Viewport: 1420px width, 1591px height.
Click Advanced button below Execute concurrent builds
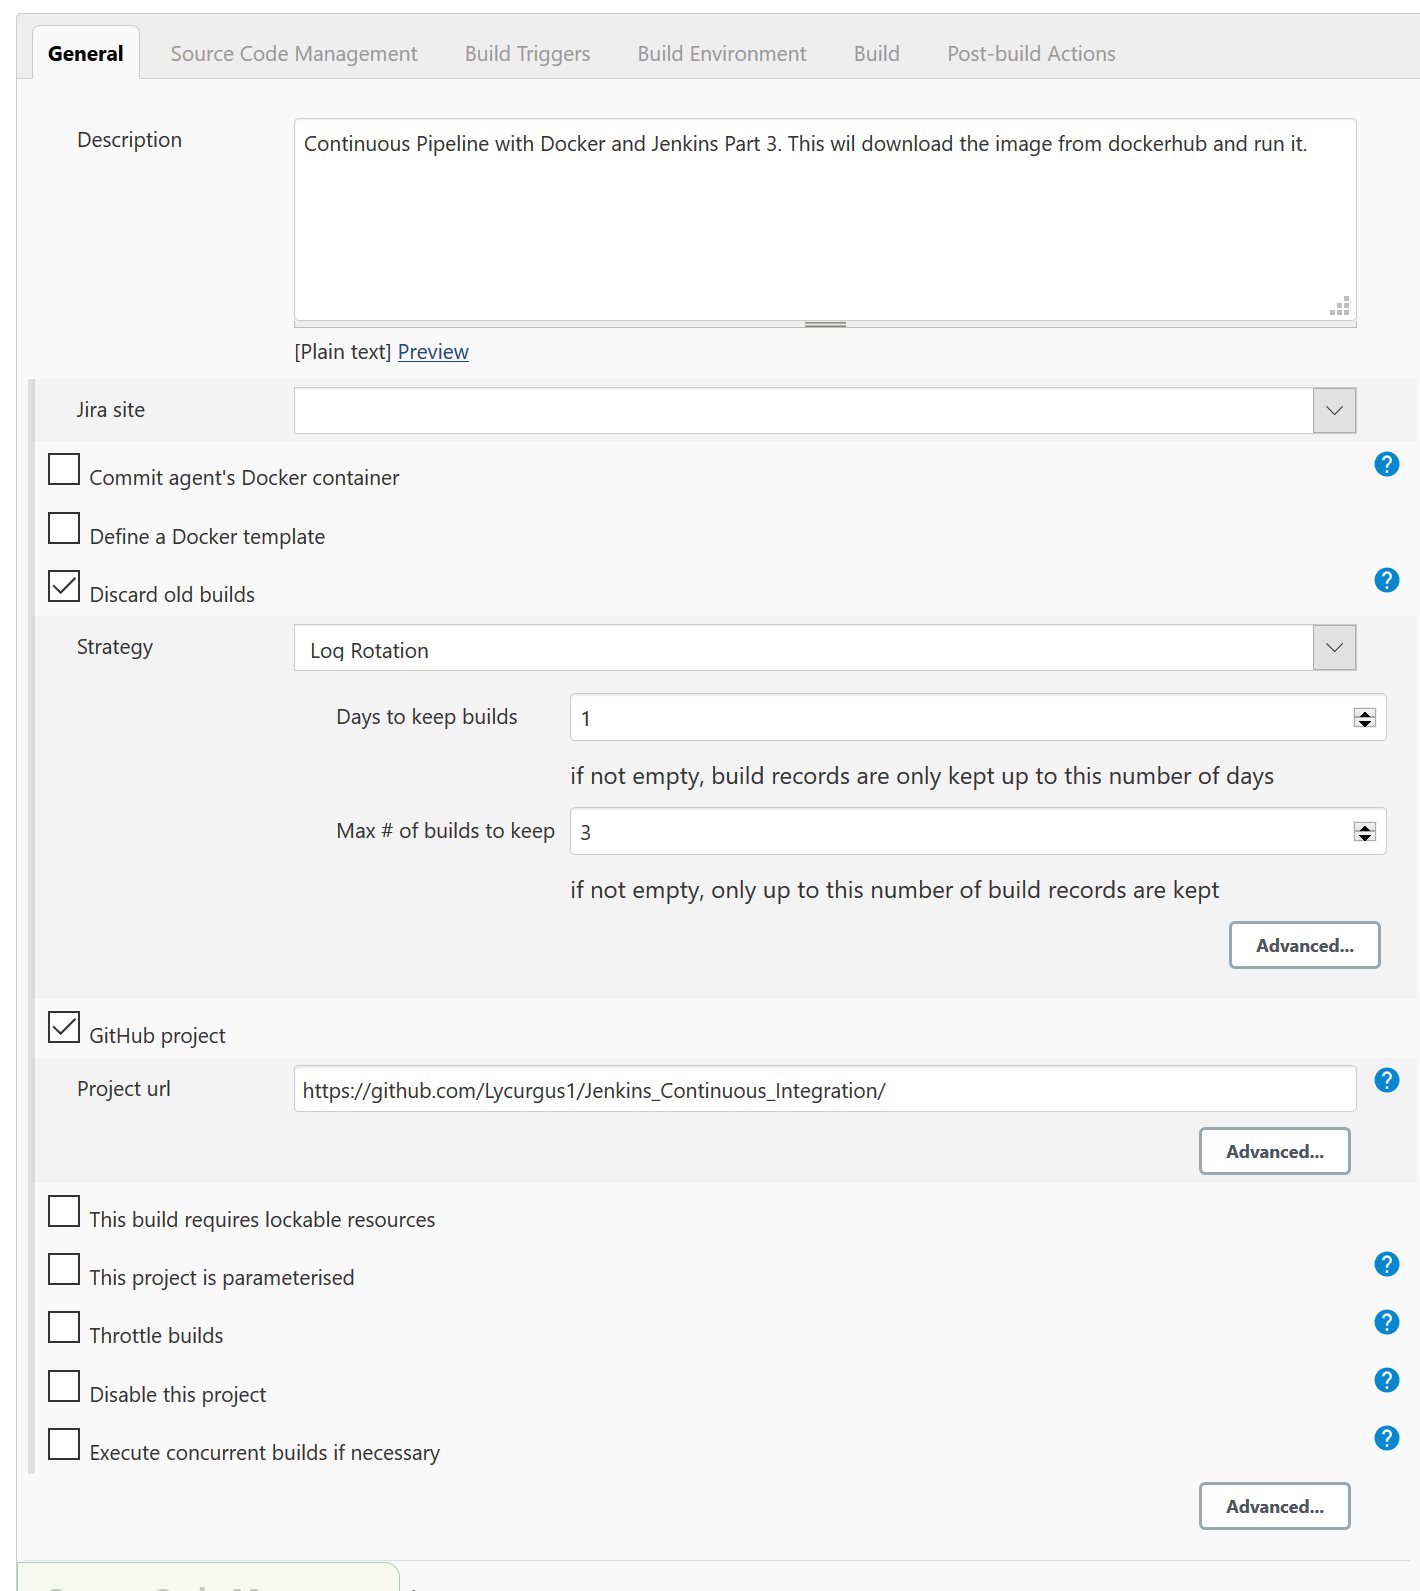point(1274,1506)
